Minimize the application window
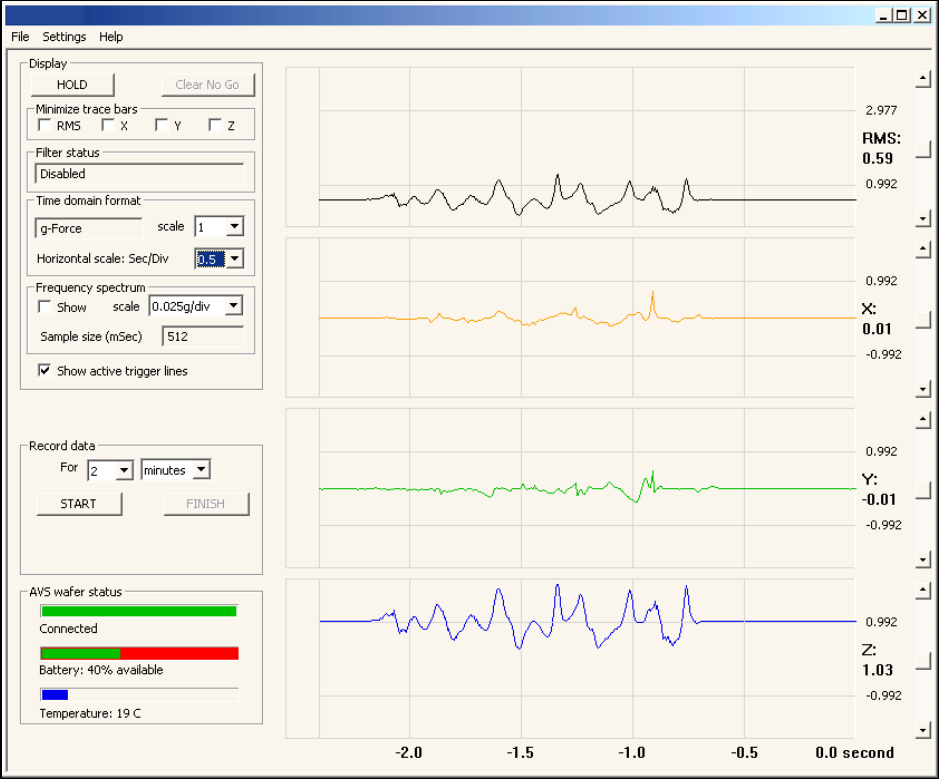Viewport: 939px width, 779px height. 883,15
